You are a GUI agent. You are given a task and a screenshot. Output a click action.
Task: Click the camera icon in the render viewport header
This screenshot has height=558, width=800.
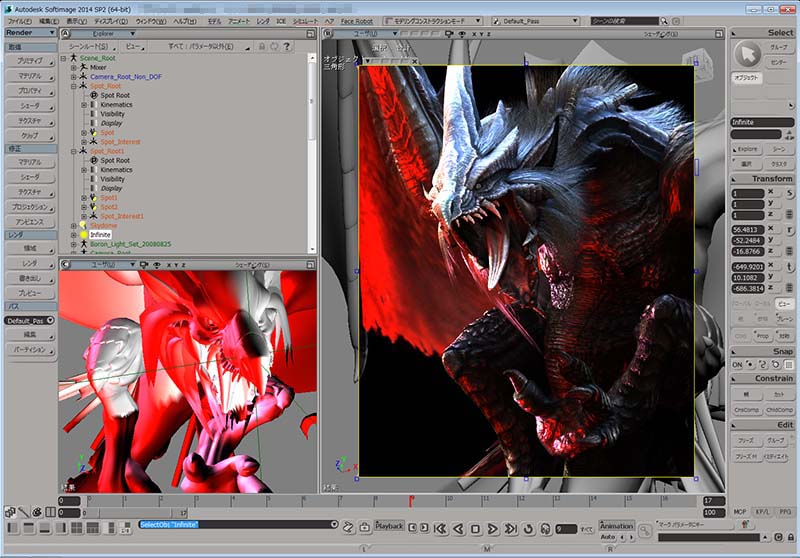pos(449,34)
